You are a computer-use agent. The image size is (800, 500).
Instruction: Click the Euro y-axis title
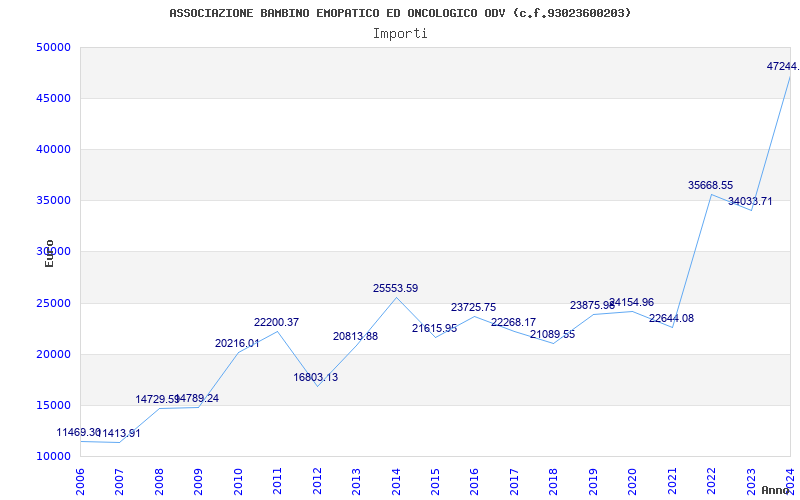coord(49,253)
